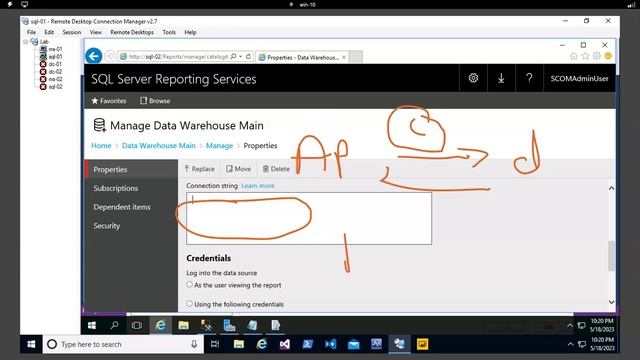The image size is (640, 360).
Task: Click the Replace toolbar button
Action: (x=199, y=169)
